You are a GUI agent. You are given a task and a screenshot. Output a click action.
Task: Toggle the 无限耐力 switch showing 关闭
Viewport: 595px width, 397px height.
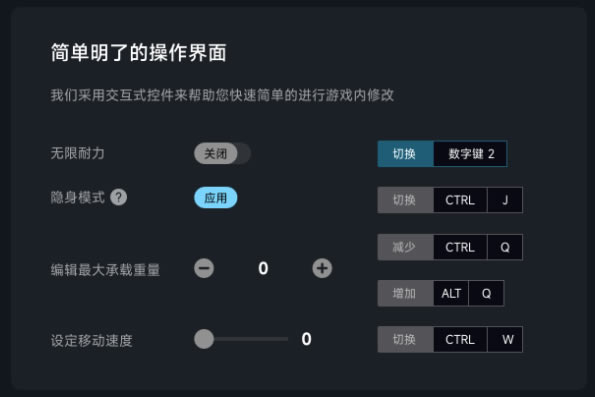(x=222, y=154)
